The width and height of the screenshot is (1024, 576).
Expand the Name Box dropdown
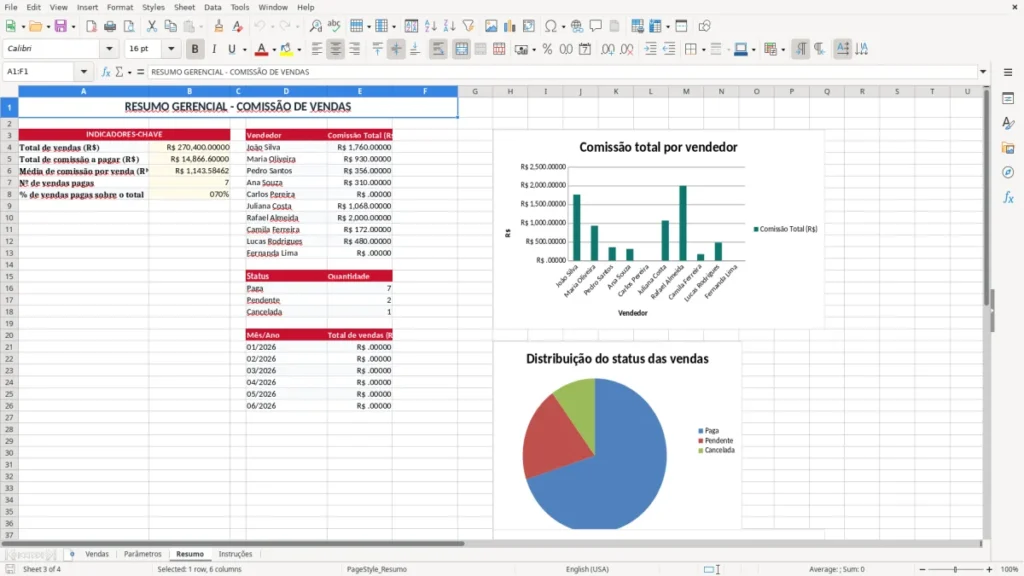point(84,72)
